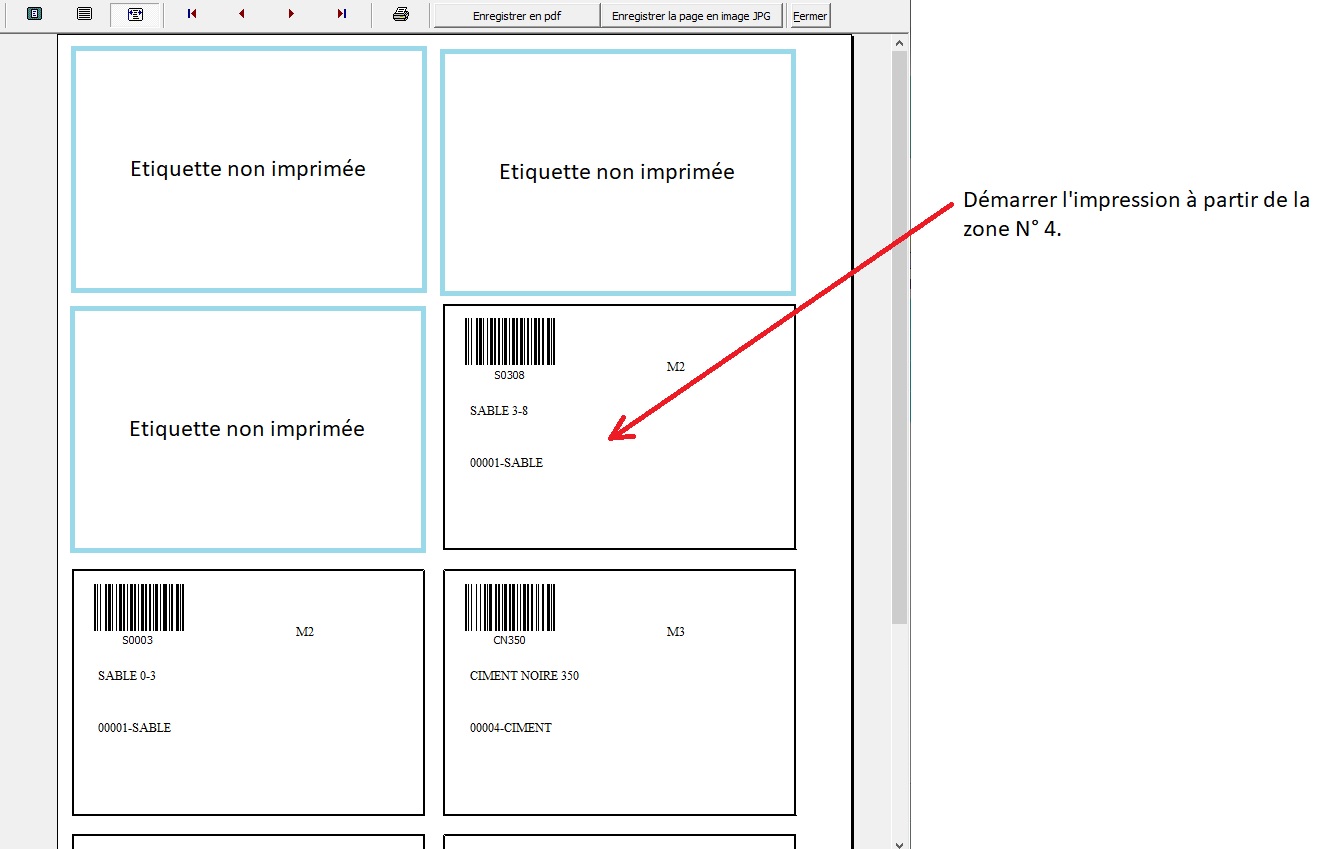Click 00001-SABLE under SABLE 0-3
This screenshot has height=849, width=1320.
(134, 728)
